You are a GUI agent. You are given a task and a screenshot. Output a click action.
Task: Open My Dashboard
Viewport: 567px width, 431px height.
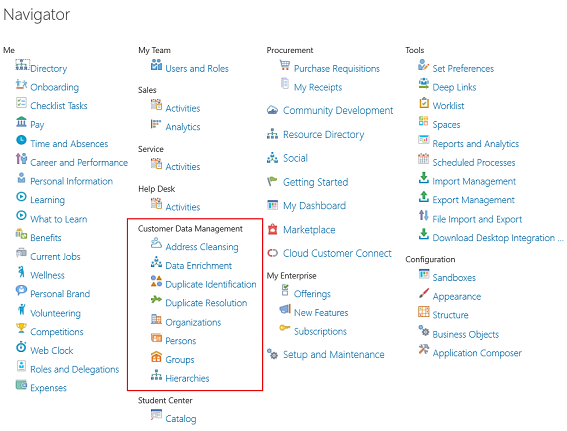pos(314,206)
